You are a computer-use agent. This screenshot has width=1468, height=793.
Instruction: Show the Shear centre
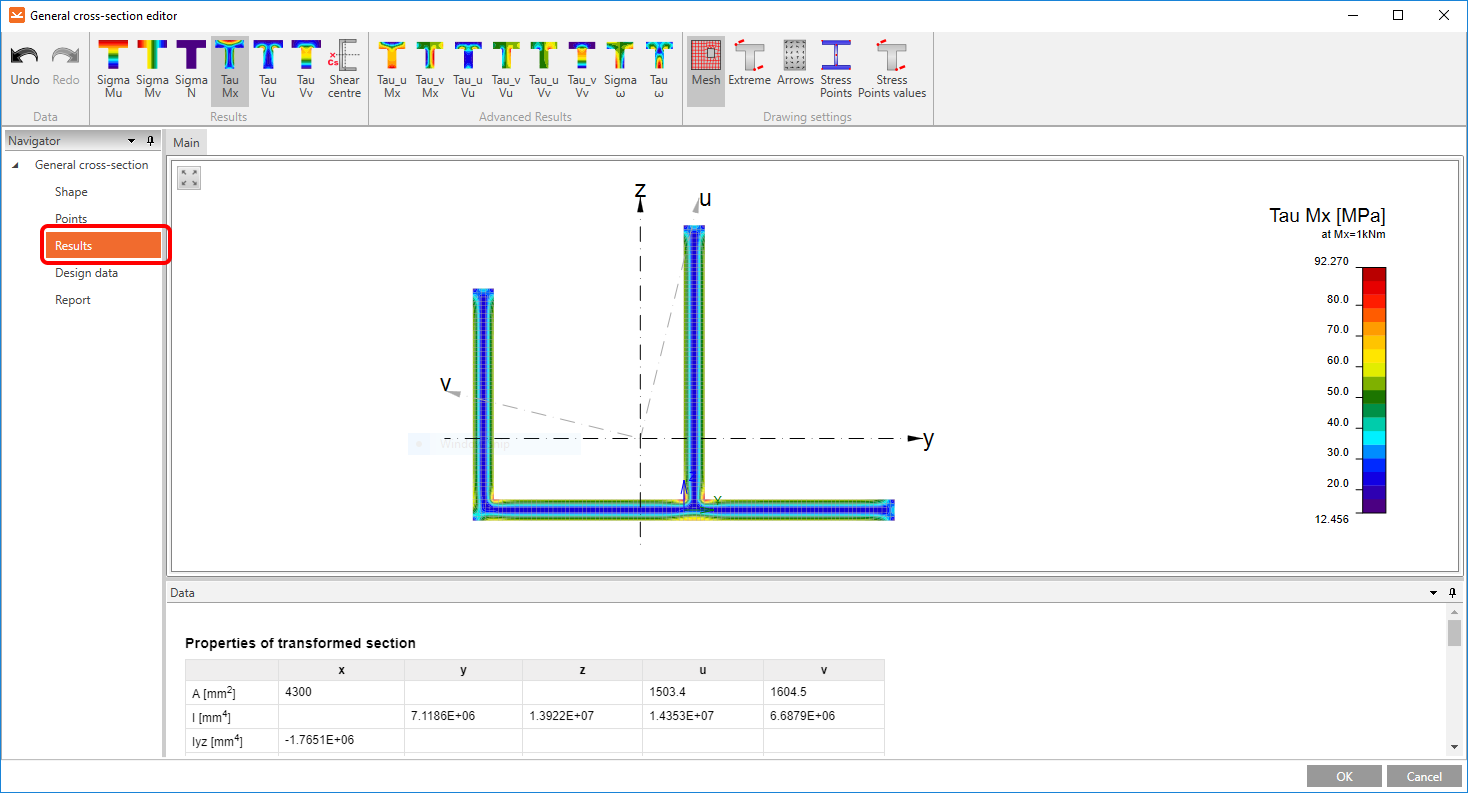344,69
